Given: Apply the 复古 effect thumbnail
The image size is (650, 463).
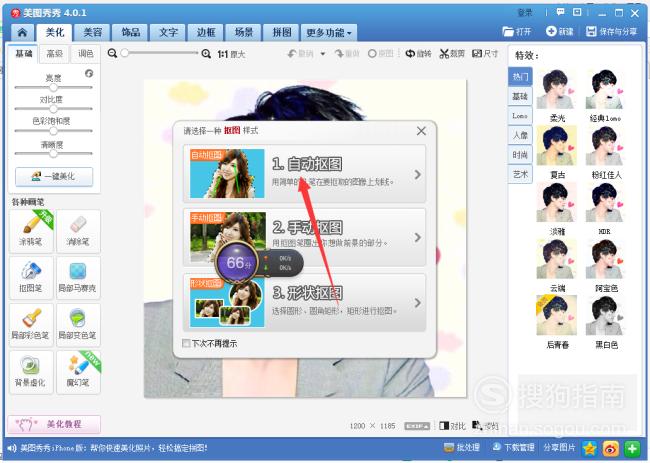Looking at the screenshot, I should pyautogui.click(x=556, y=146).
